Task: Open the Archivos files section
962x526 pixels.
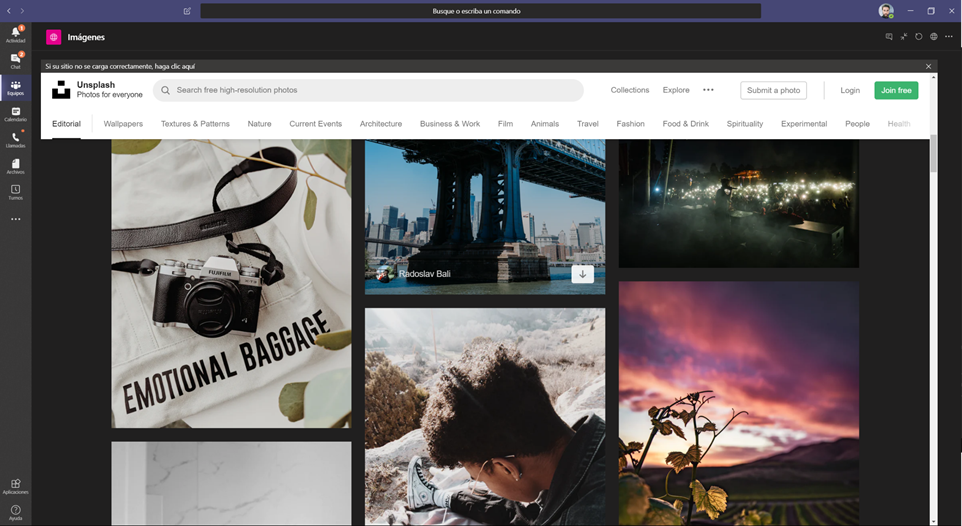Action: [x=15, y=165]
